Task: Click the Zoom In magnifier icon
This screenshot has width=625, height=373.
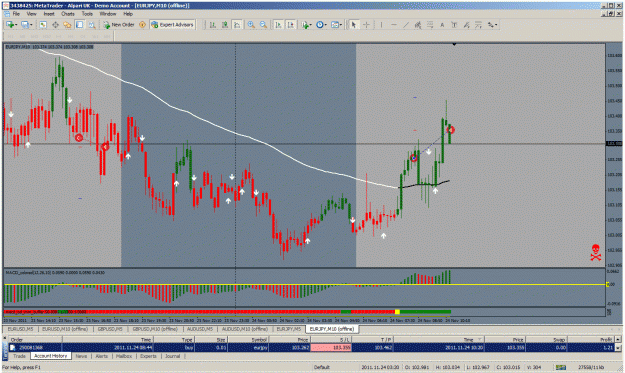Action: (251, 25)
